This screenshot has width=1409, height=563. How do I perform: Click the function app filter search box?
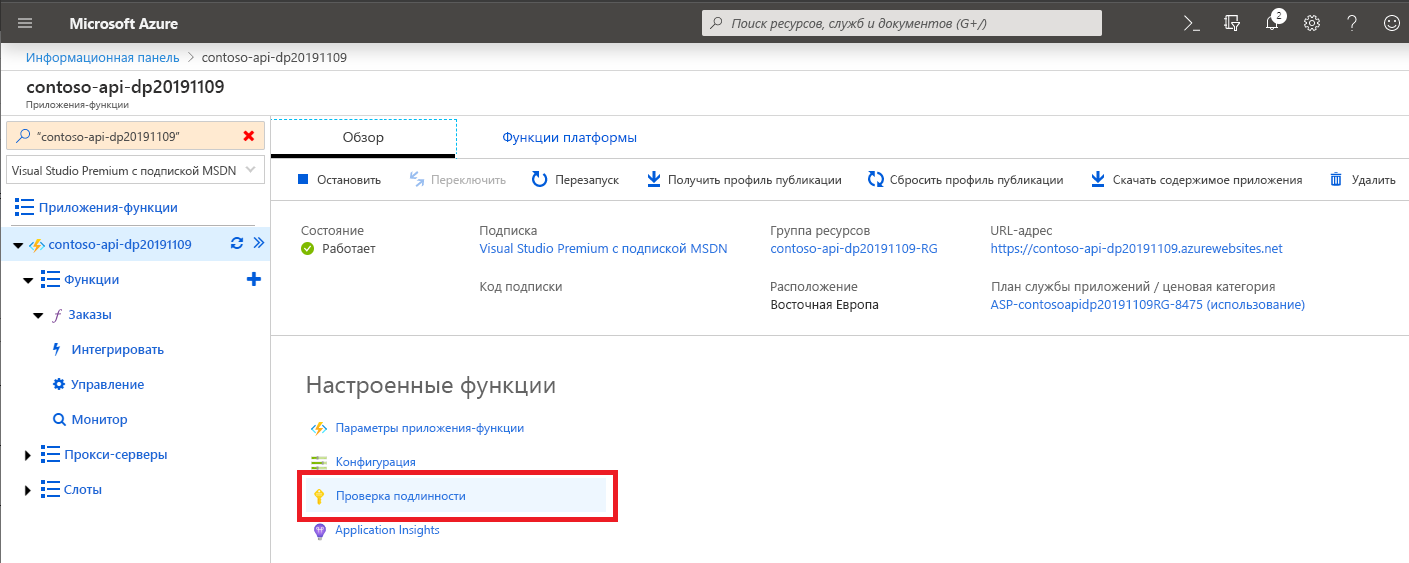click(x=136, y=136)
